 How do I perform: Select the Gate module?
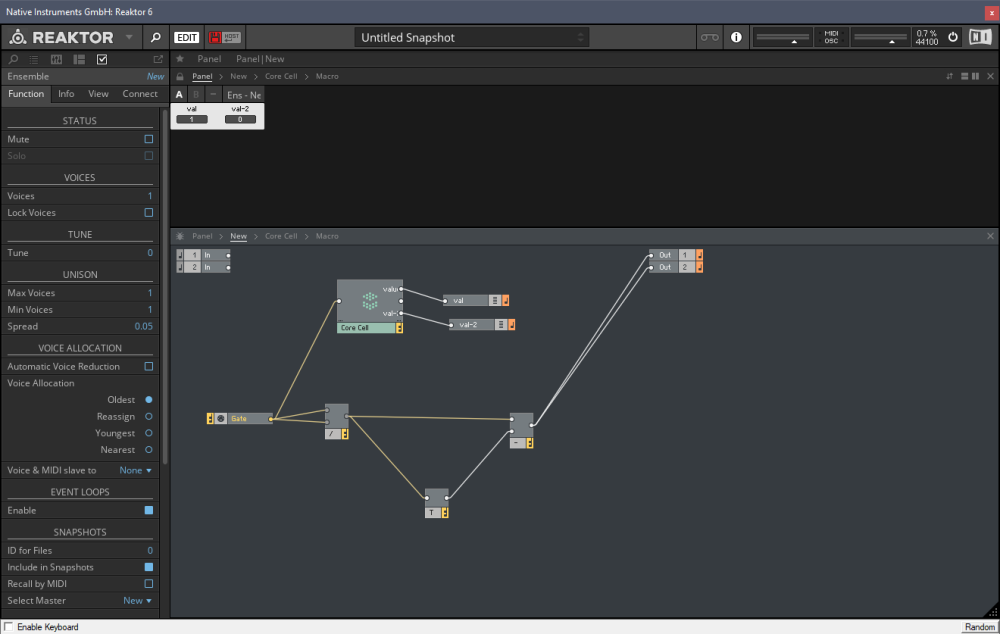[240, 418]
